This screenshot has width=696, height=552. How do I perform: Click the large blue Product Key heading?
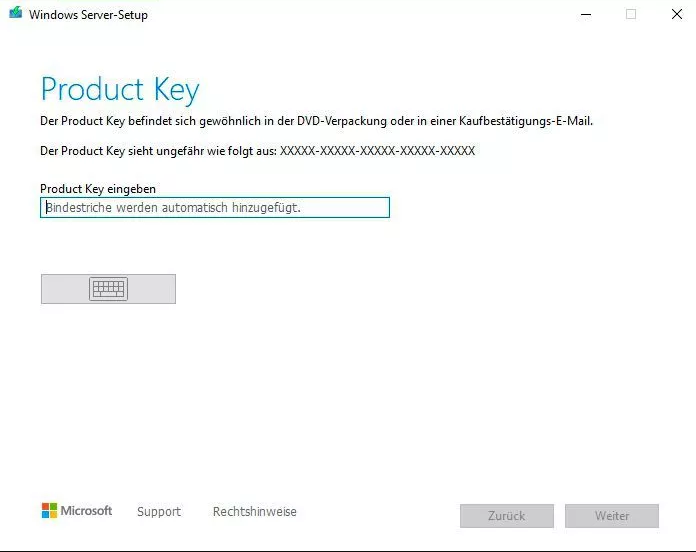coord(120,90)
